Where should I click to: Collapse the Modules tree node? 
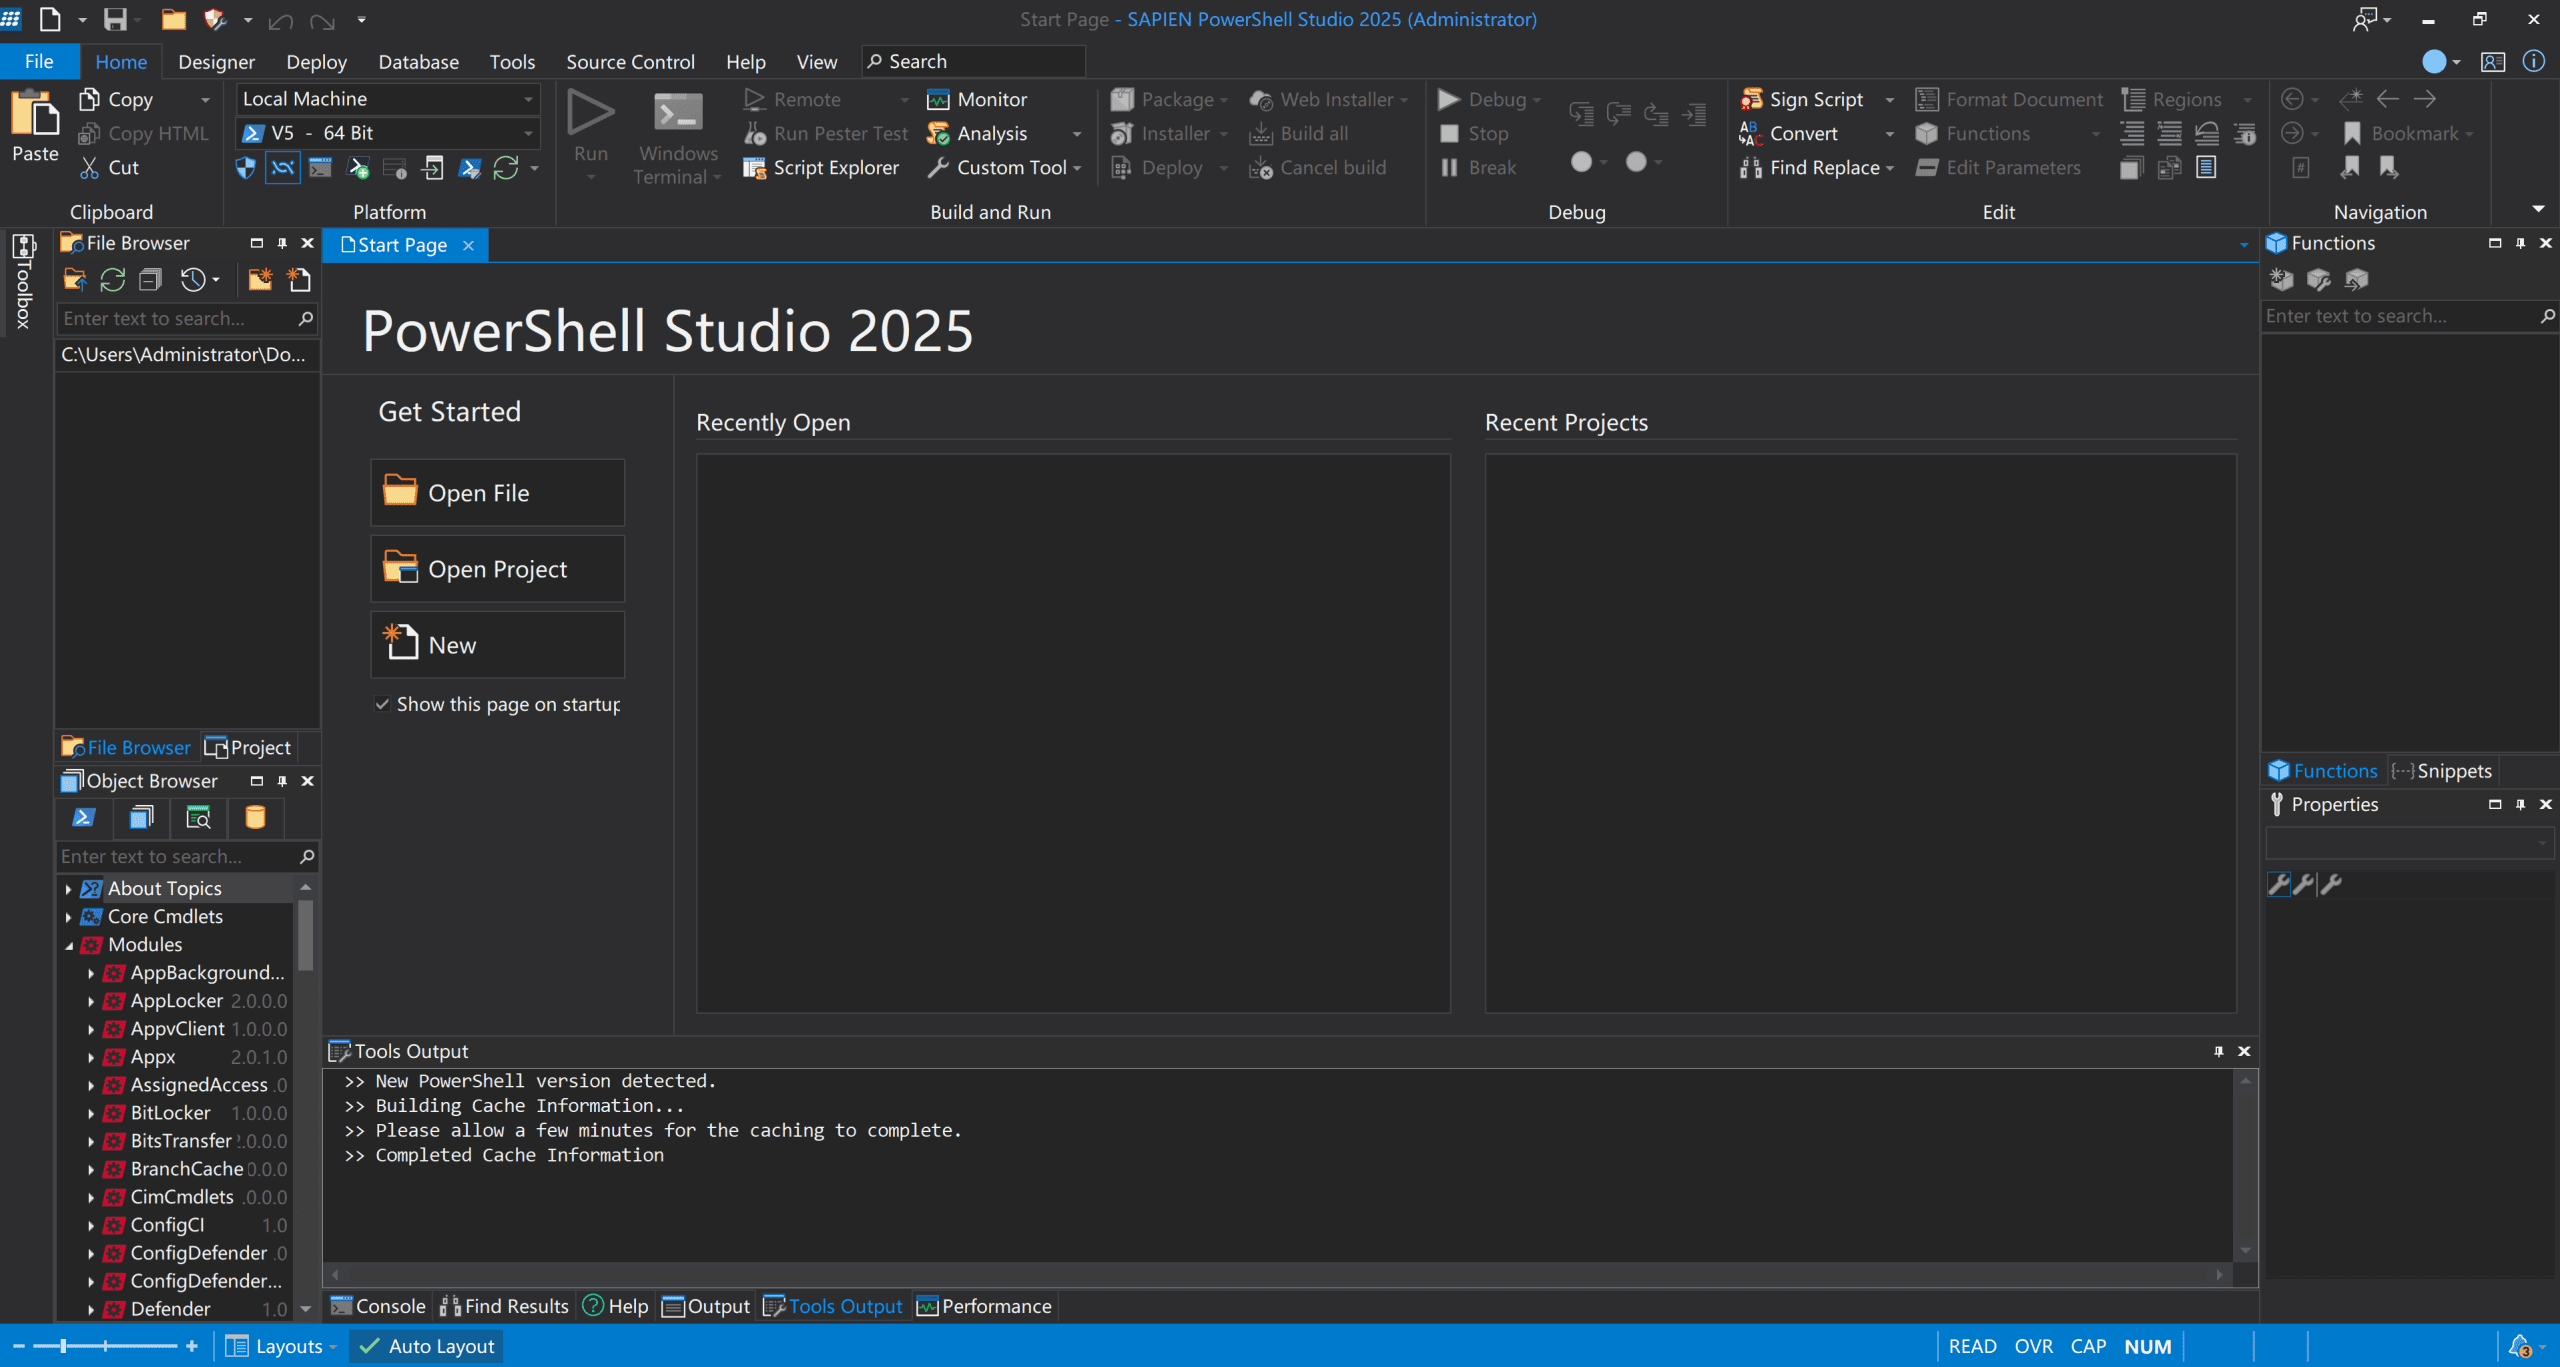click(x=68, y=945)
